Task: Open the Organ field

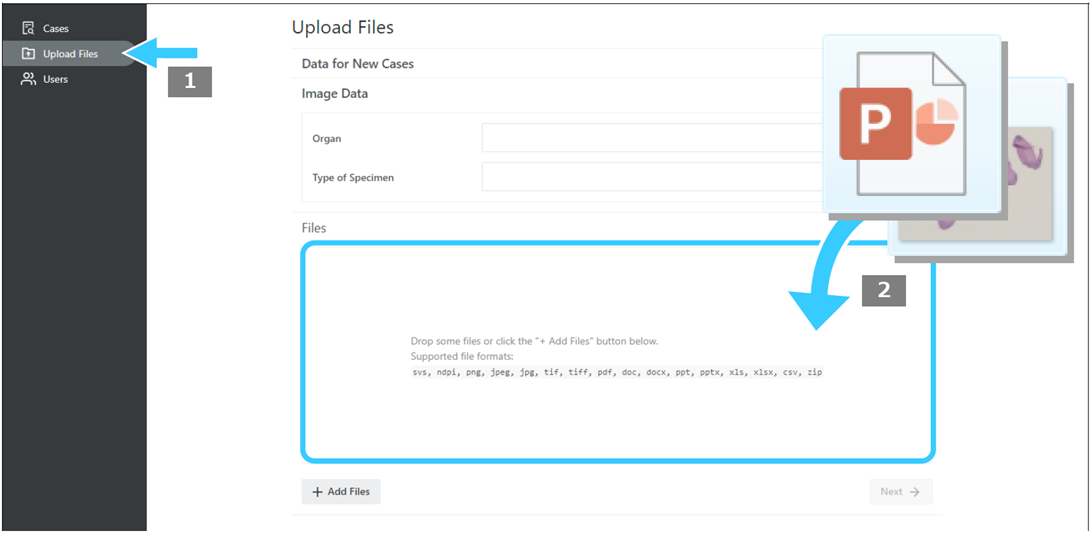Action: (x=652, y=138)
